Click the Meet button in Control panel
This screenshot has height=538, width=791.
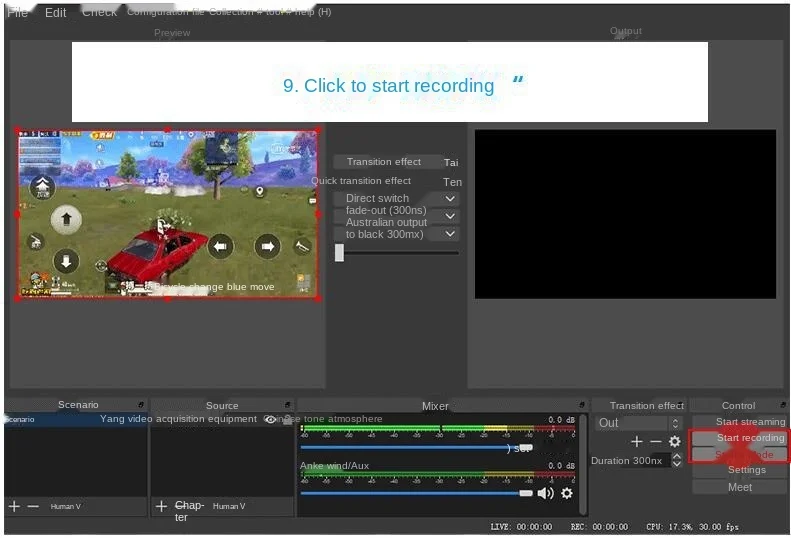coord(740,487)
